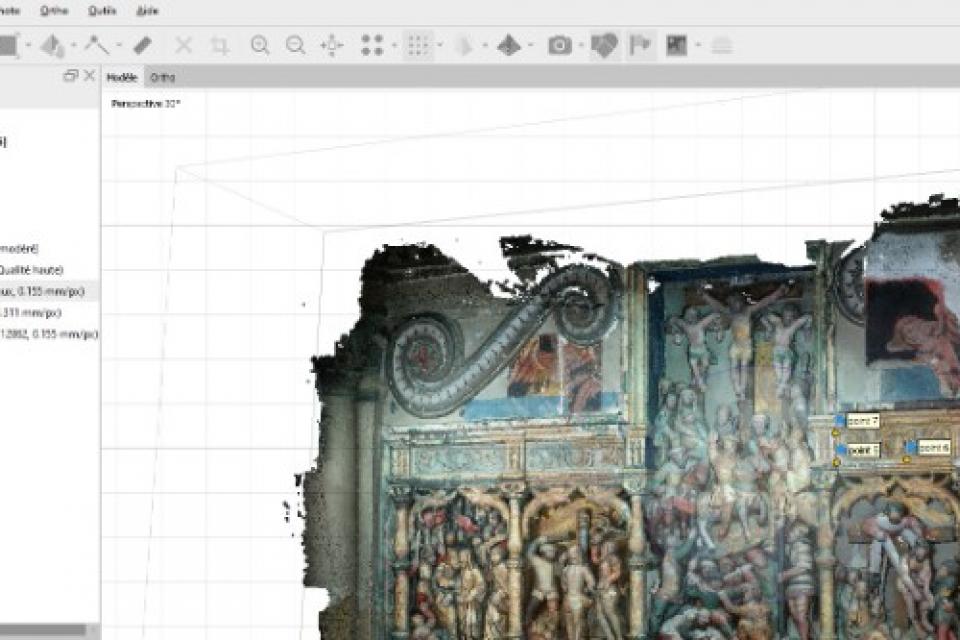
Task: Toggle the show markers flag icon
Action: [640, 45]
